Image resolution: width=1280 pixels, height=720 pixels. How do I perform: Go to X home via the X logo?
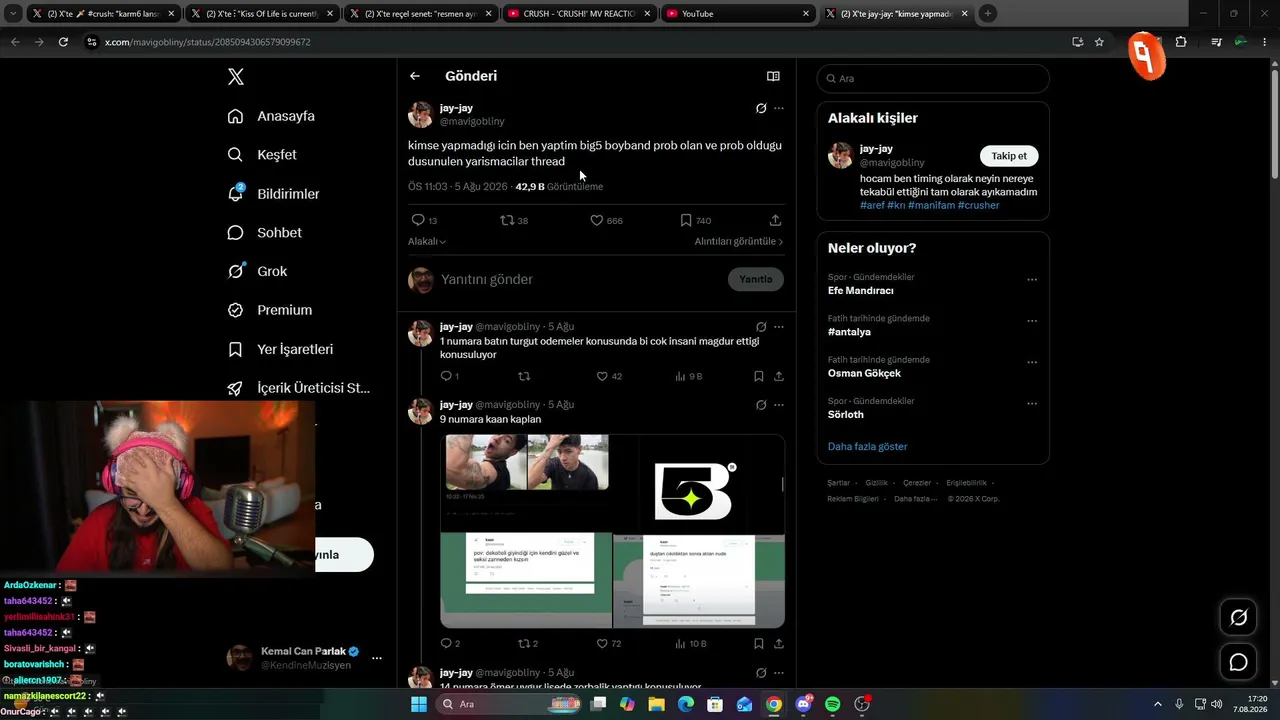(235, 77)
